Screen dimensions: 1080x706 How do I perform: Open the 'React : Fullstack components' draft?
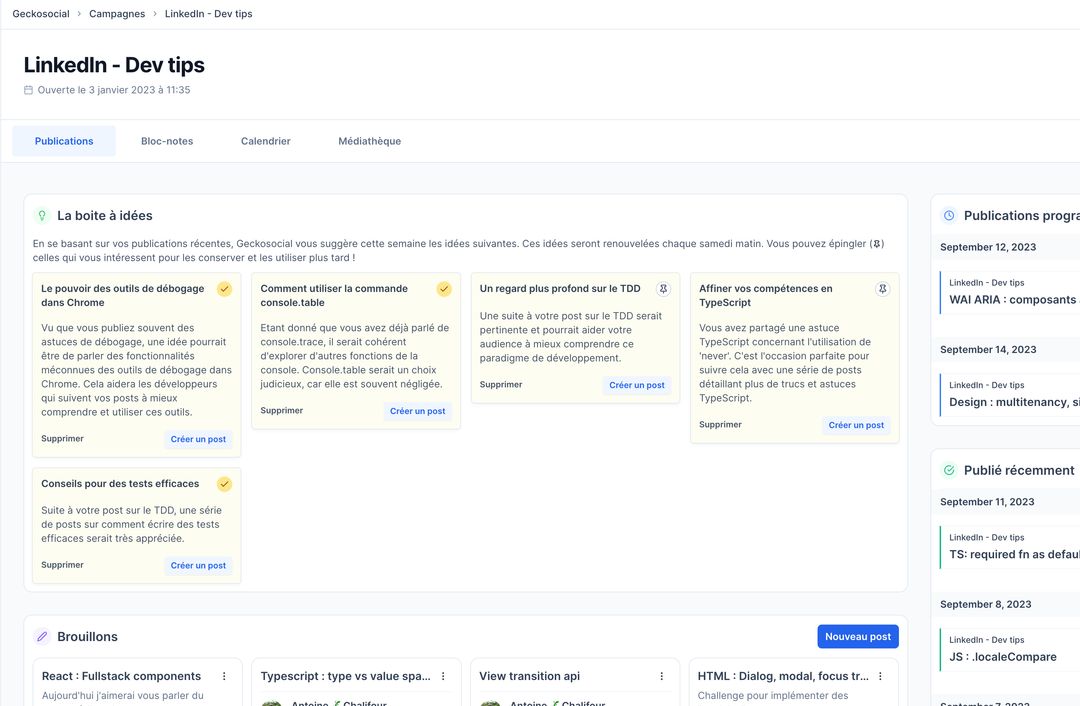(121, 676)
